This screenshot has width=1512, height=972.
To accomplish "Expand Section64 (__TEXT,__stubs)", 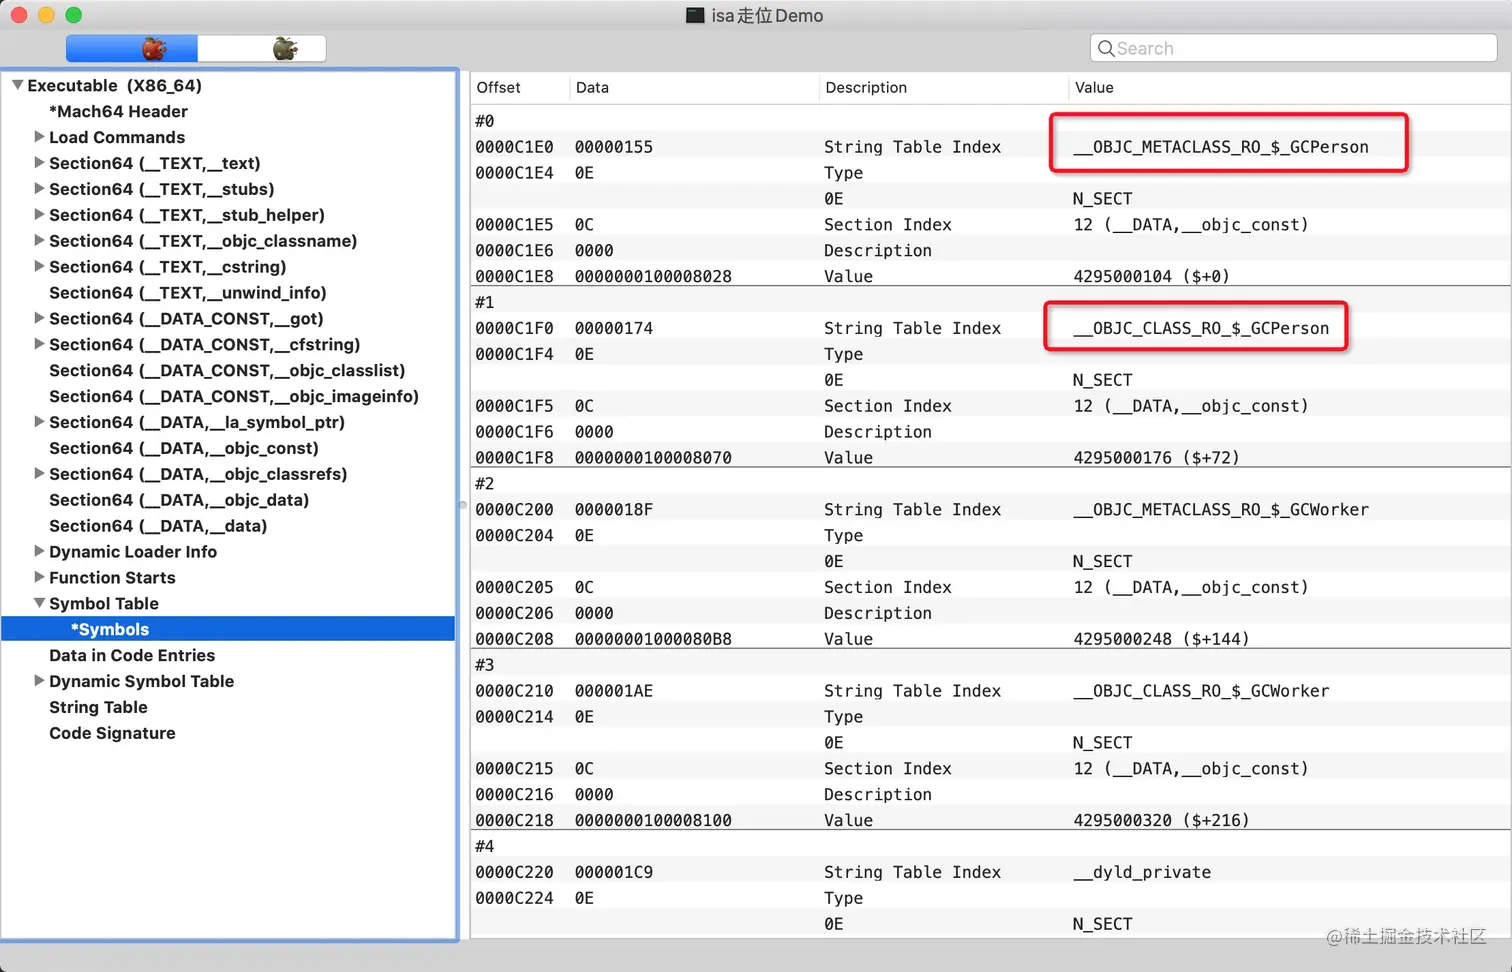I will pyautogui.click(x=39, y=189).
